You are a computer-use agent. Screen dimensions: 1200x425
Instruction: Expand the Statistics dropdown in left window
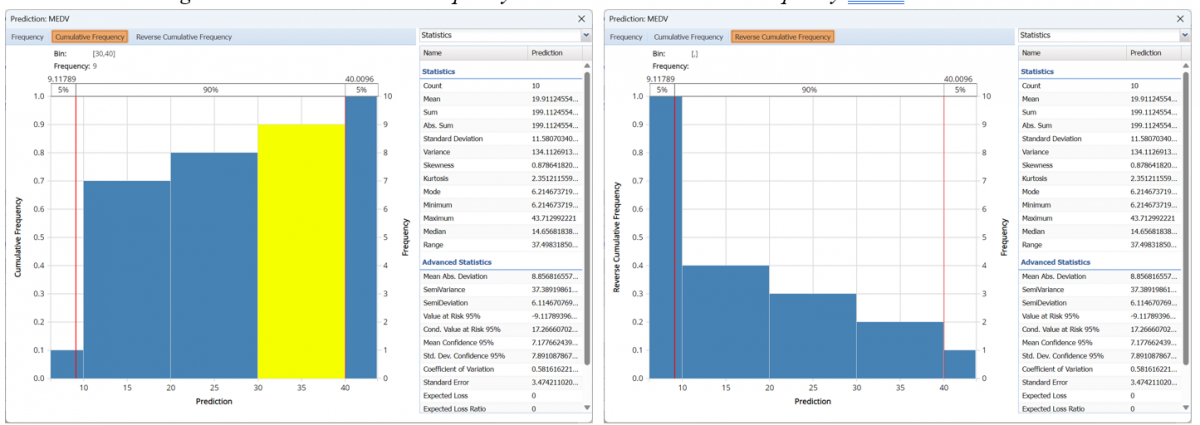(585, 35)
